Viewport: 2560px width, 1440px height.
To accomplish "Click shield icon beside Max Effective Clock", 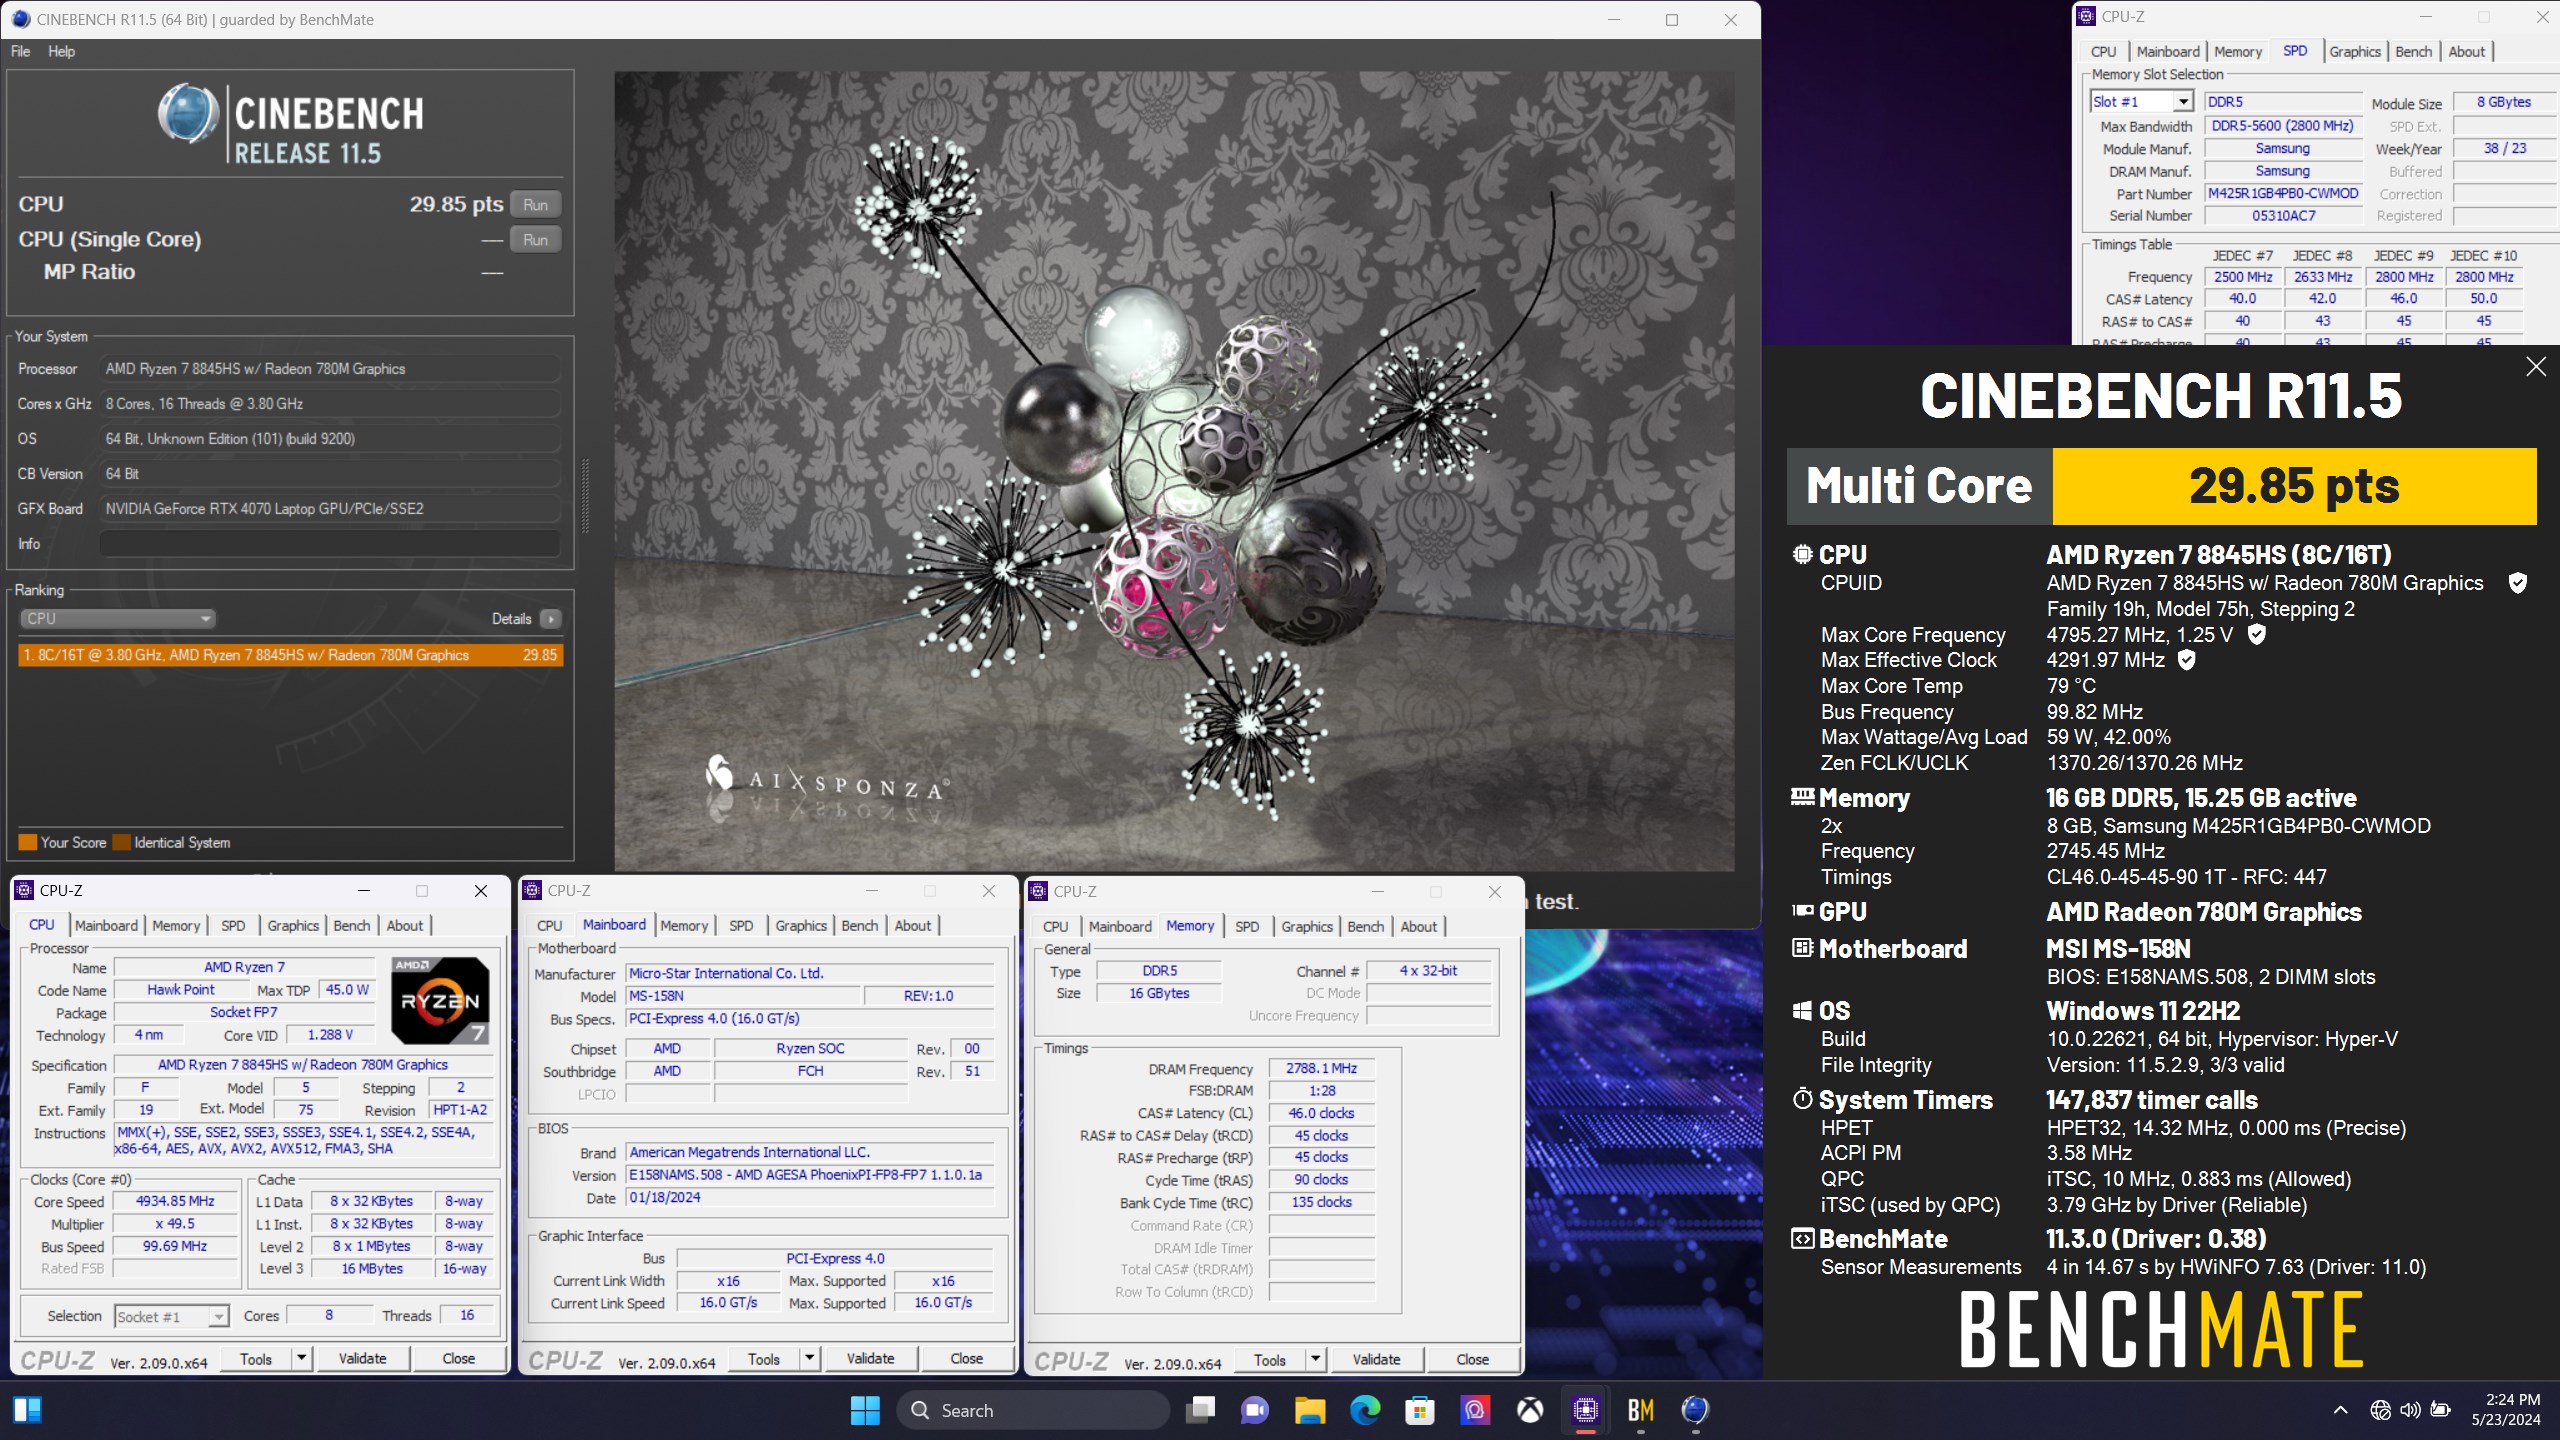I will pos(2187,660).
